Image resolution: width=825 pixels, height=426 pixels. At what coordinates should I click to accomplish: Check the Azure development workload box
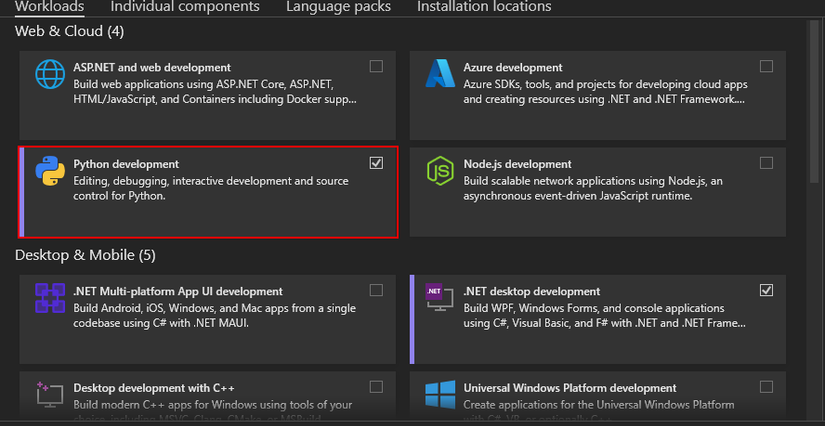pos(767,66)
